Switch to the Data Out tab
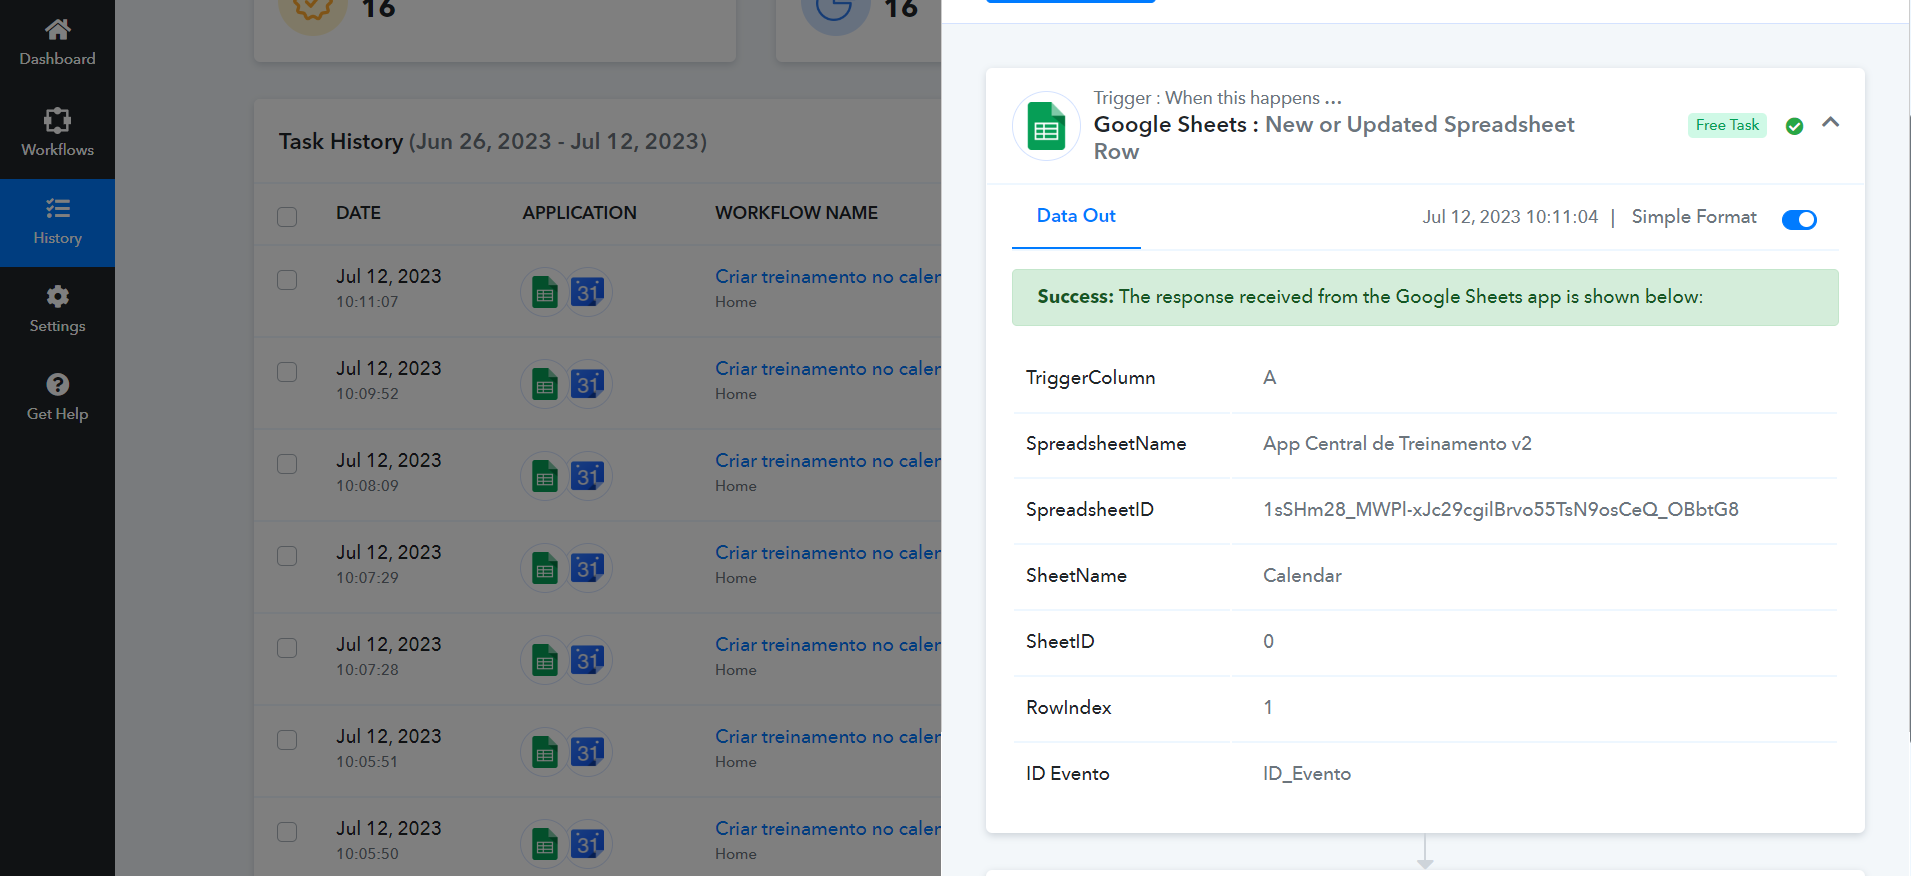 [1076, 216]
